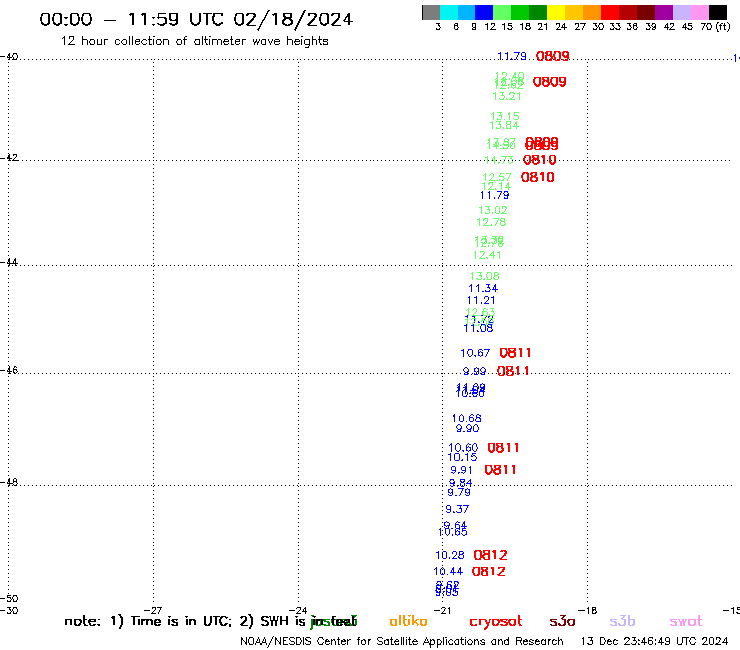
Task: Click the yellow swatch in the color scale
Action: (x=556, y=12)
